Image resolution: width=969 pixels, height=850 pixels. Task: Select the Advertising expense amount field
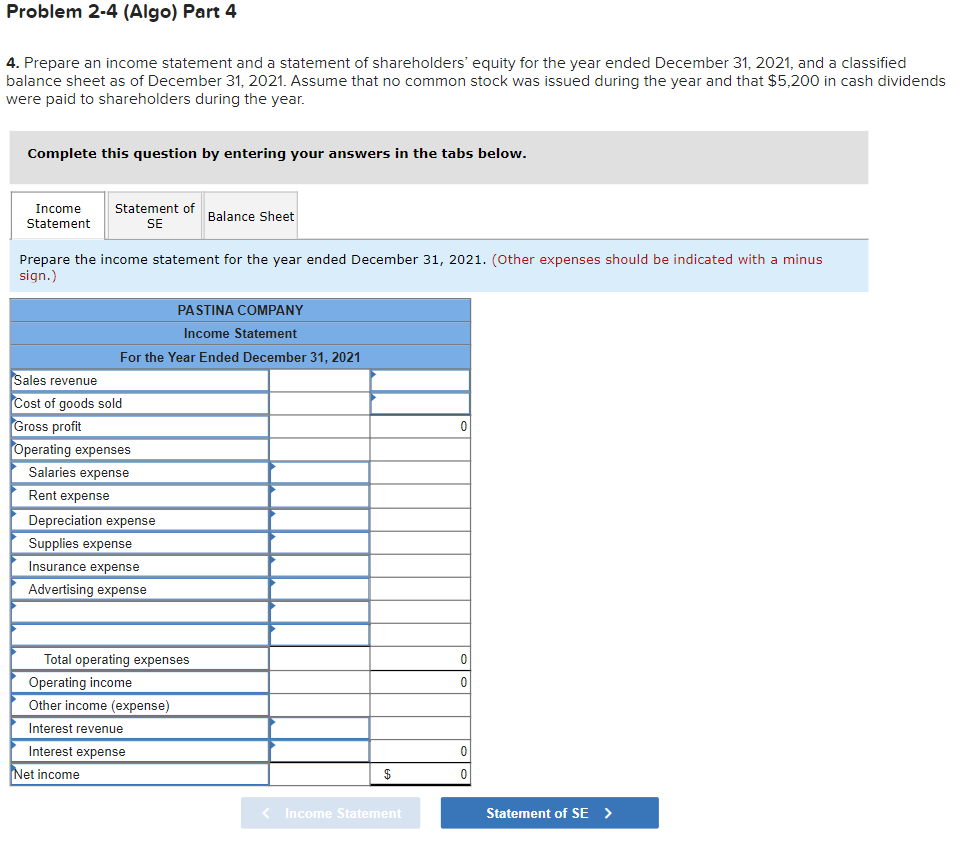(x=318, y=588)
